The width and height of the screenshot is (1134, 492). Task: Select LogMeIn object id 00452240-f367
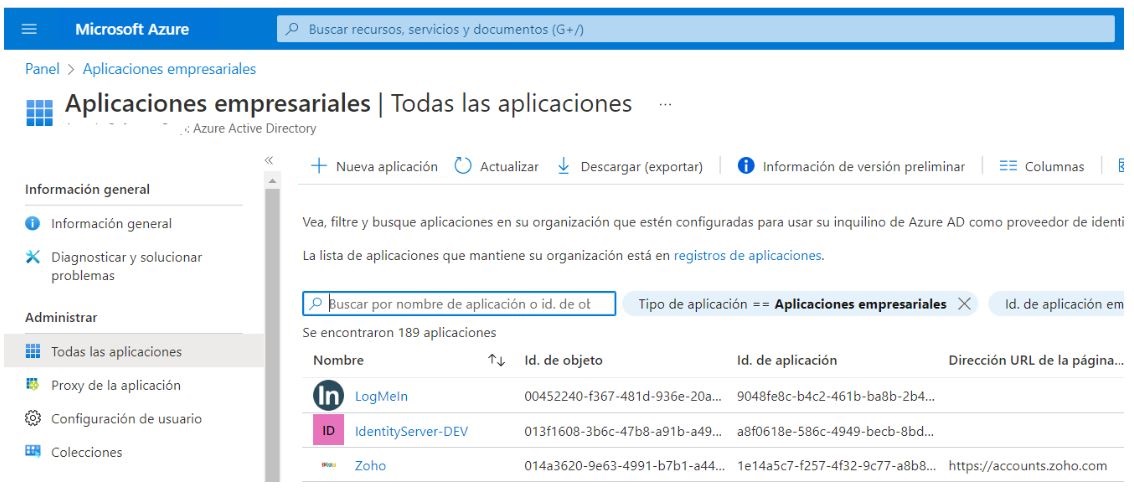point(623,396)
